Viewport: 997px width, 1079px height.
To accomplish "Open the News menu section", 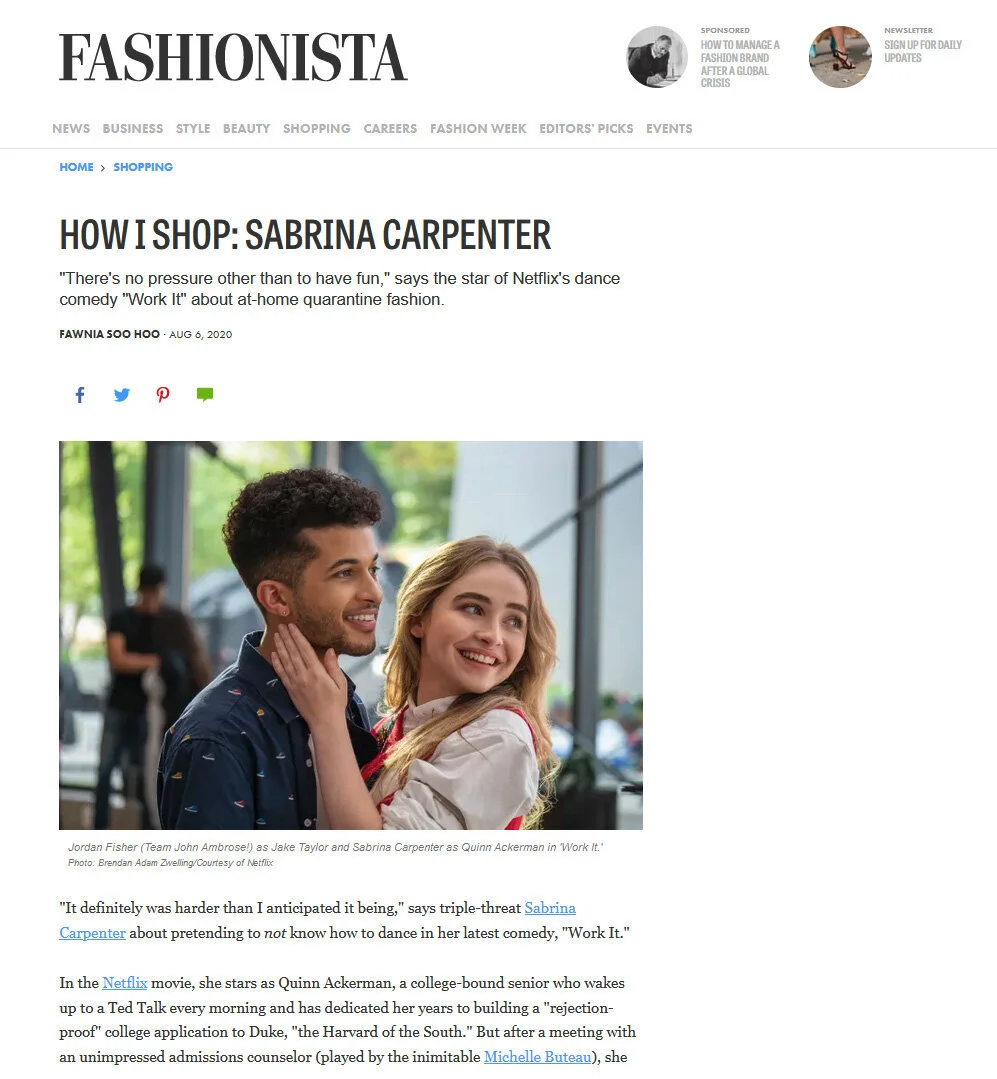I will click(71, 129).
